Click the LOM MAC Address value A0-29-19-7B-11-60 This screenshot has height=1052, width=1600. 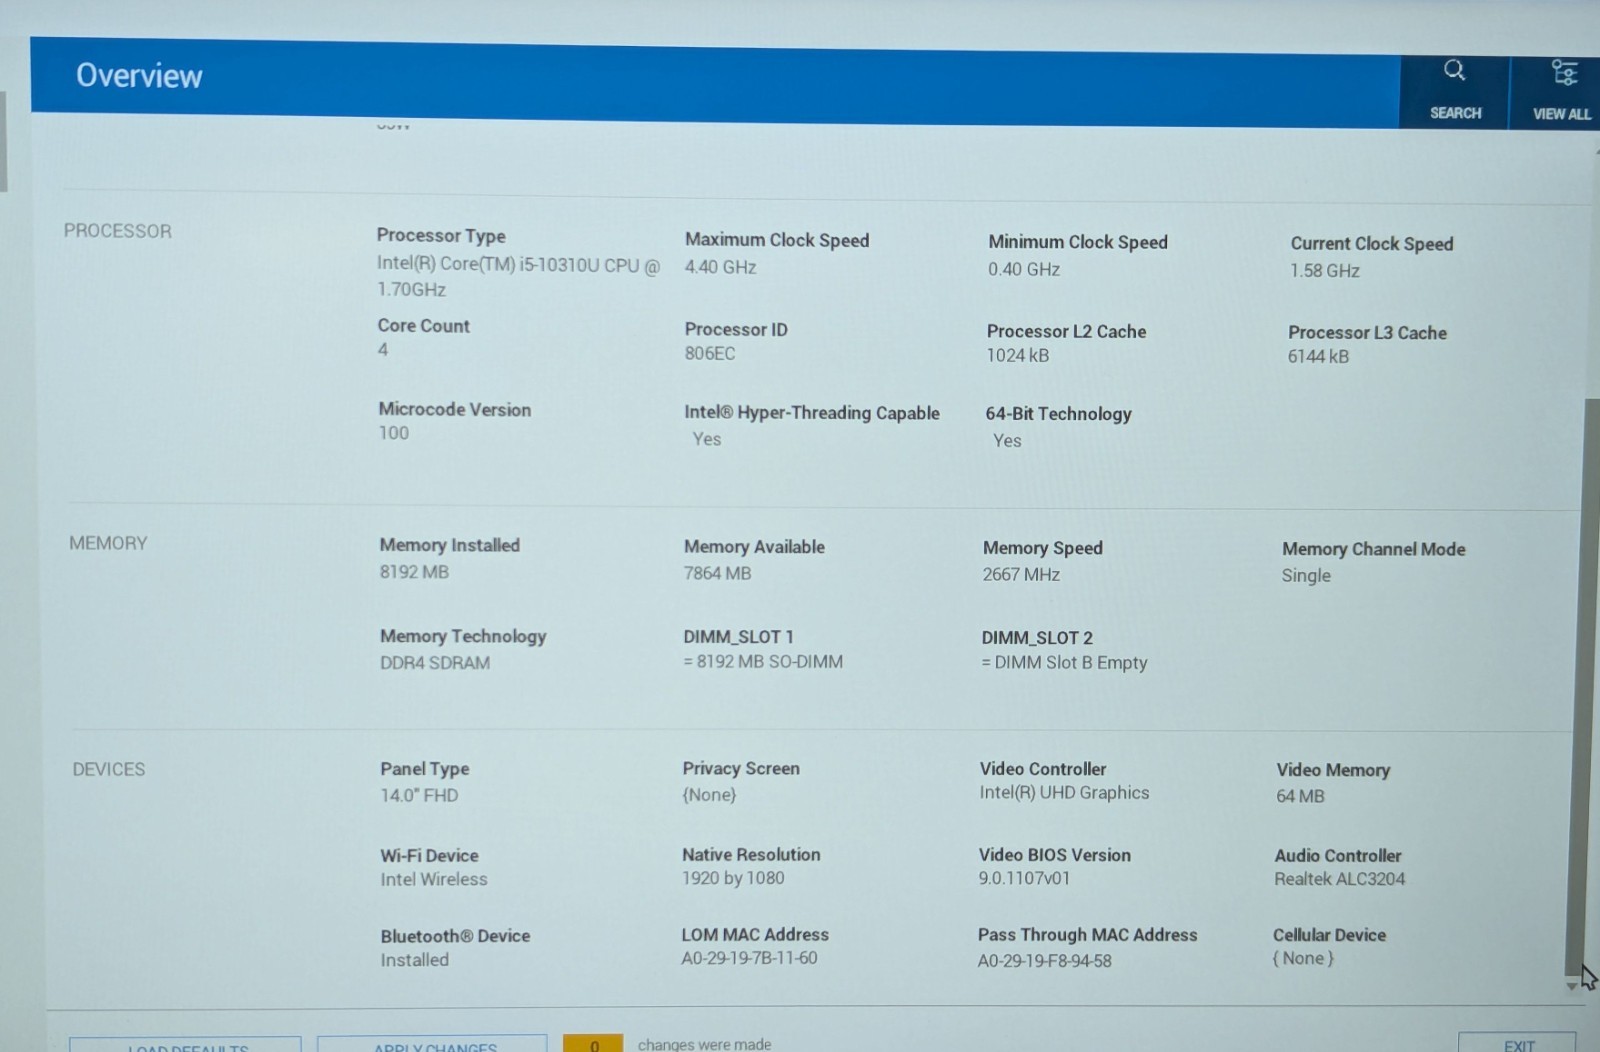[749, 958]
